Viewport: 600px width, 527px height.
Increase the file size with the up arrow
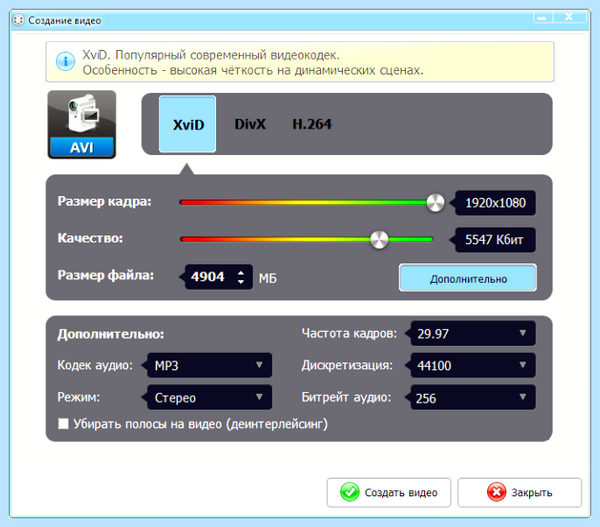tap(241, 273)
